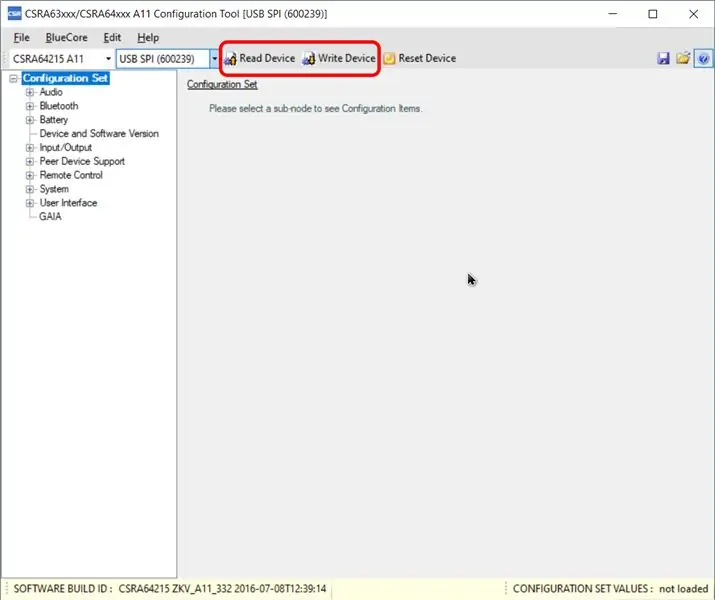The height and width of the screenshot is (600, 715).
Task: Click the Read Device toolbar button
Action: 260,58
